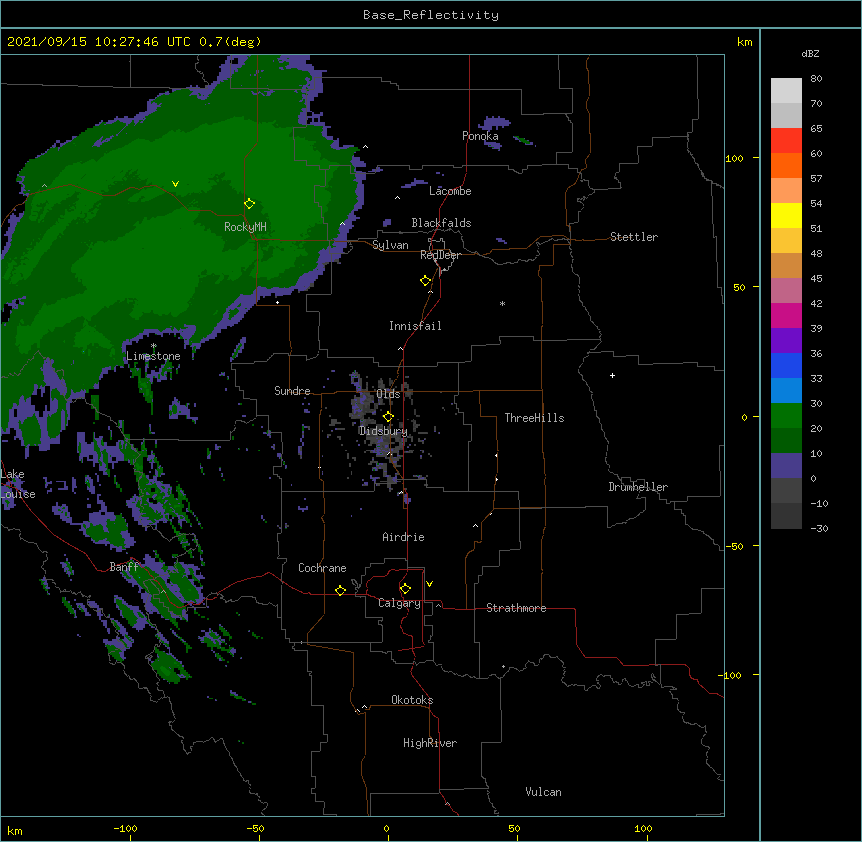Click the yellow diamond marker below RedDeer

tap(426, 281)
